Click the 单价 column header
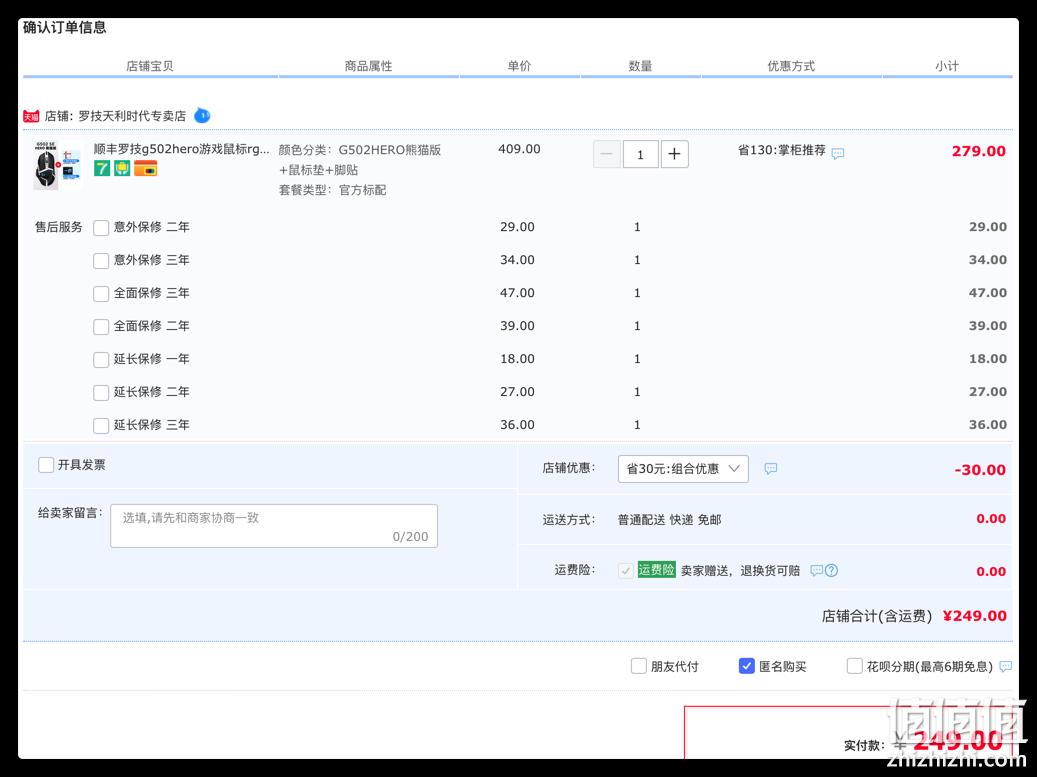This screenshot has width=1037, height=777. 519,66
